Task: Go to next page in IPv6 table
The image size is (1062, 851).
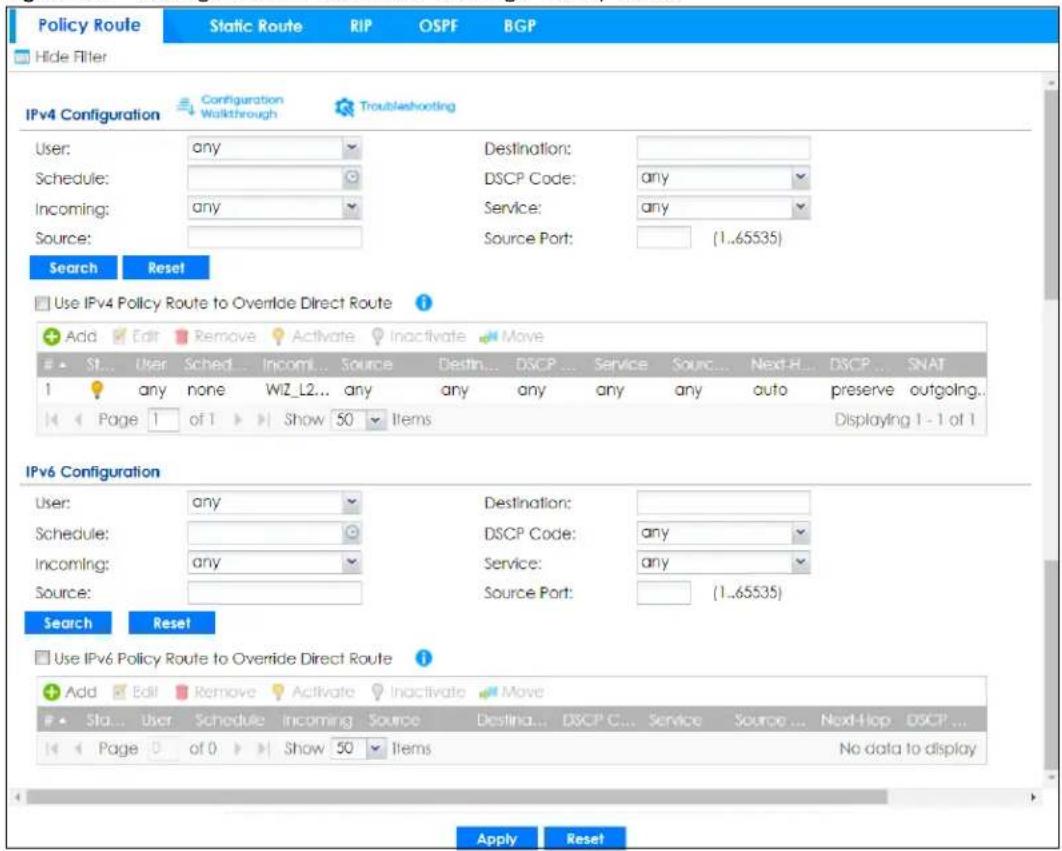Action: point(238,749)
